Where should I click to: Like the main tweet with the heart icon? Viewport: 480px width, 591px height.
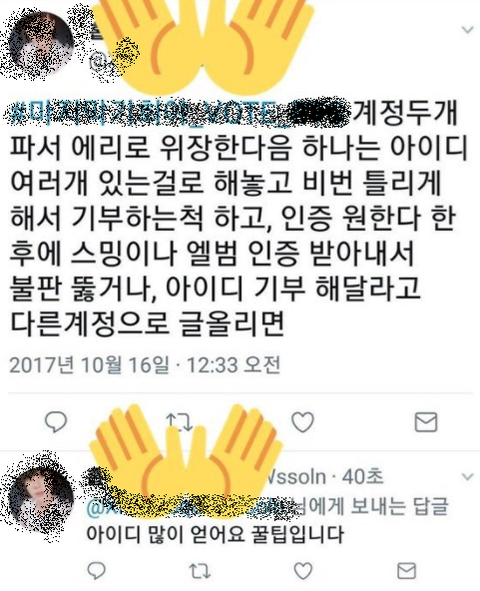(x=303, y=422)
